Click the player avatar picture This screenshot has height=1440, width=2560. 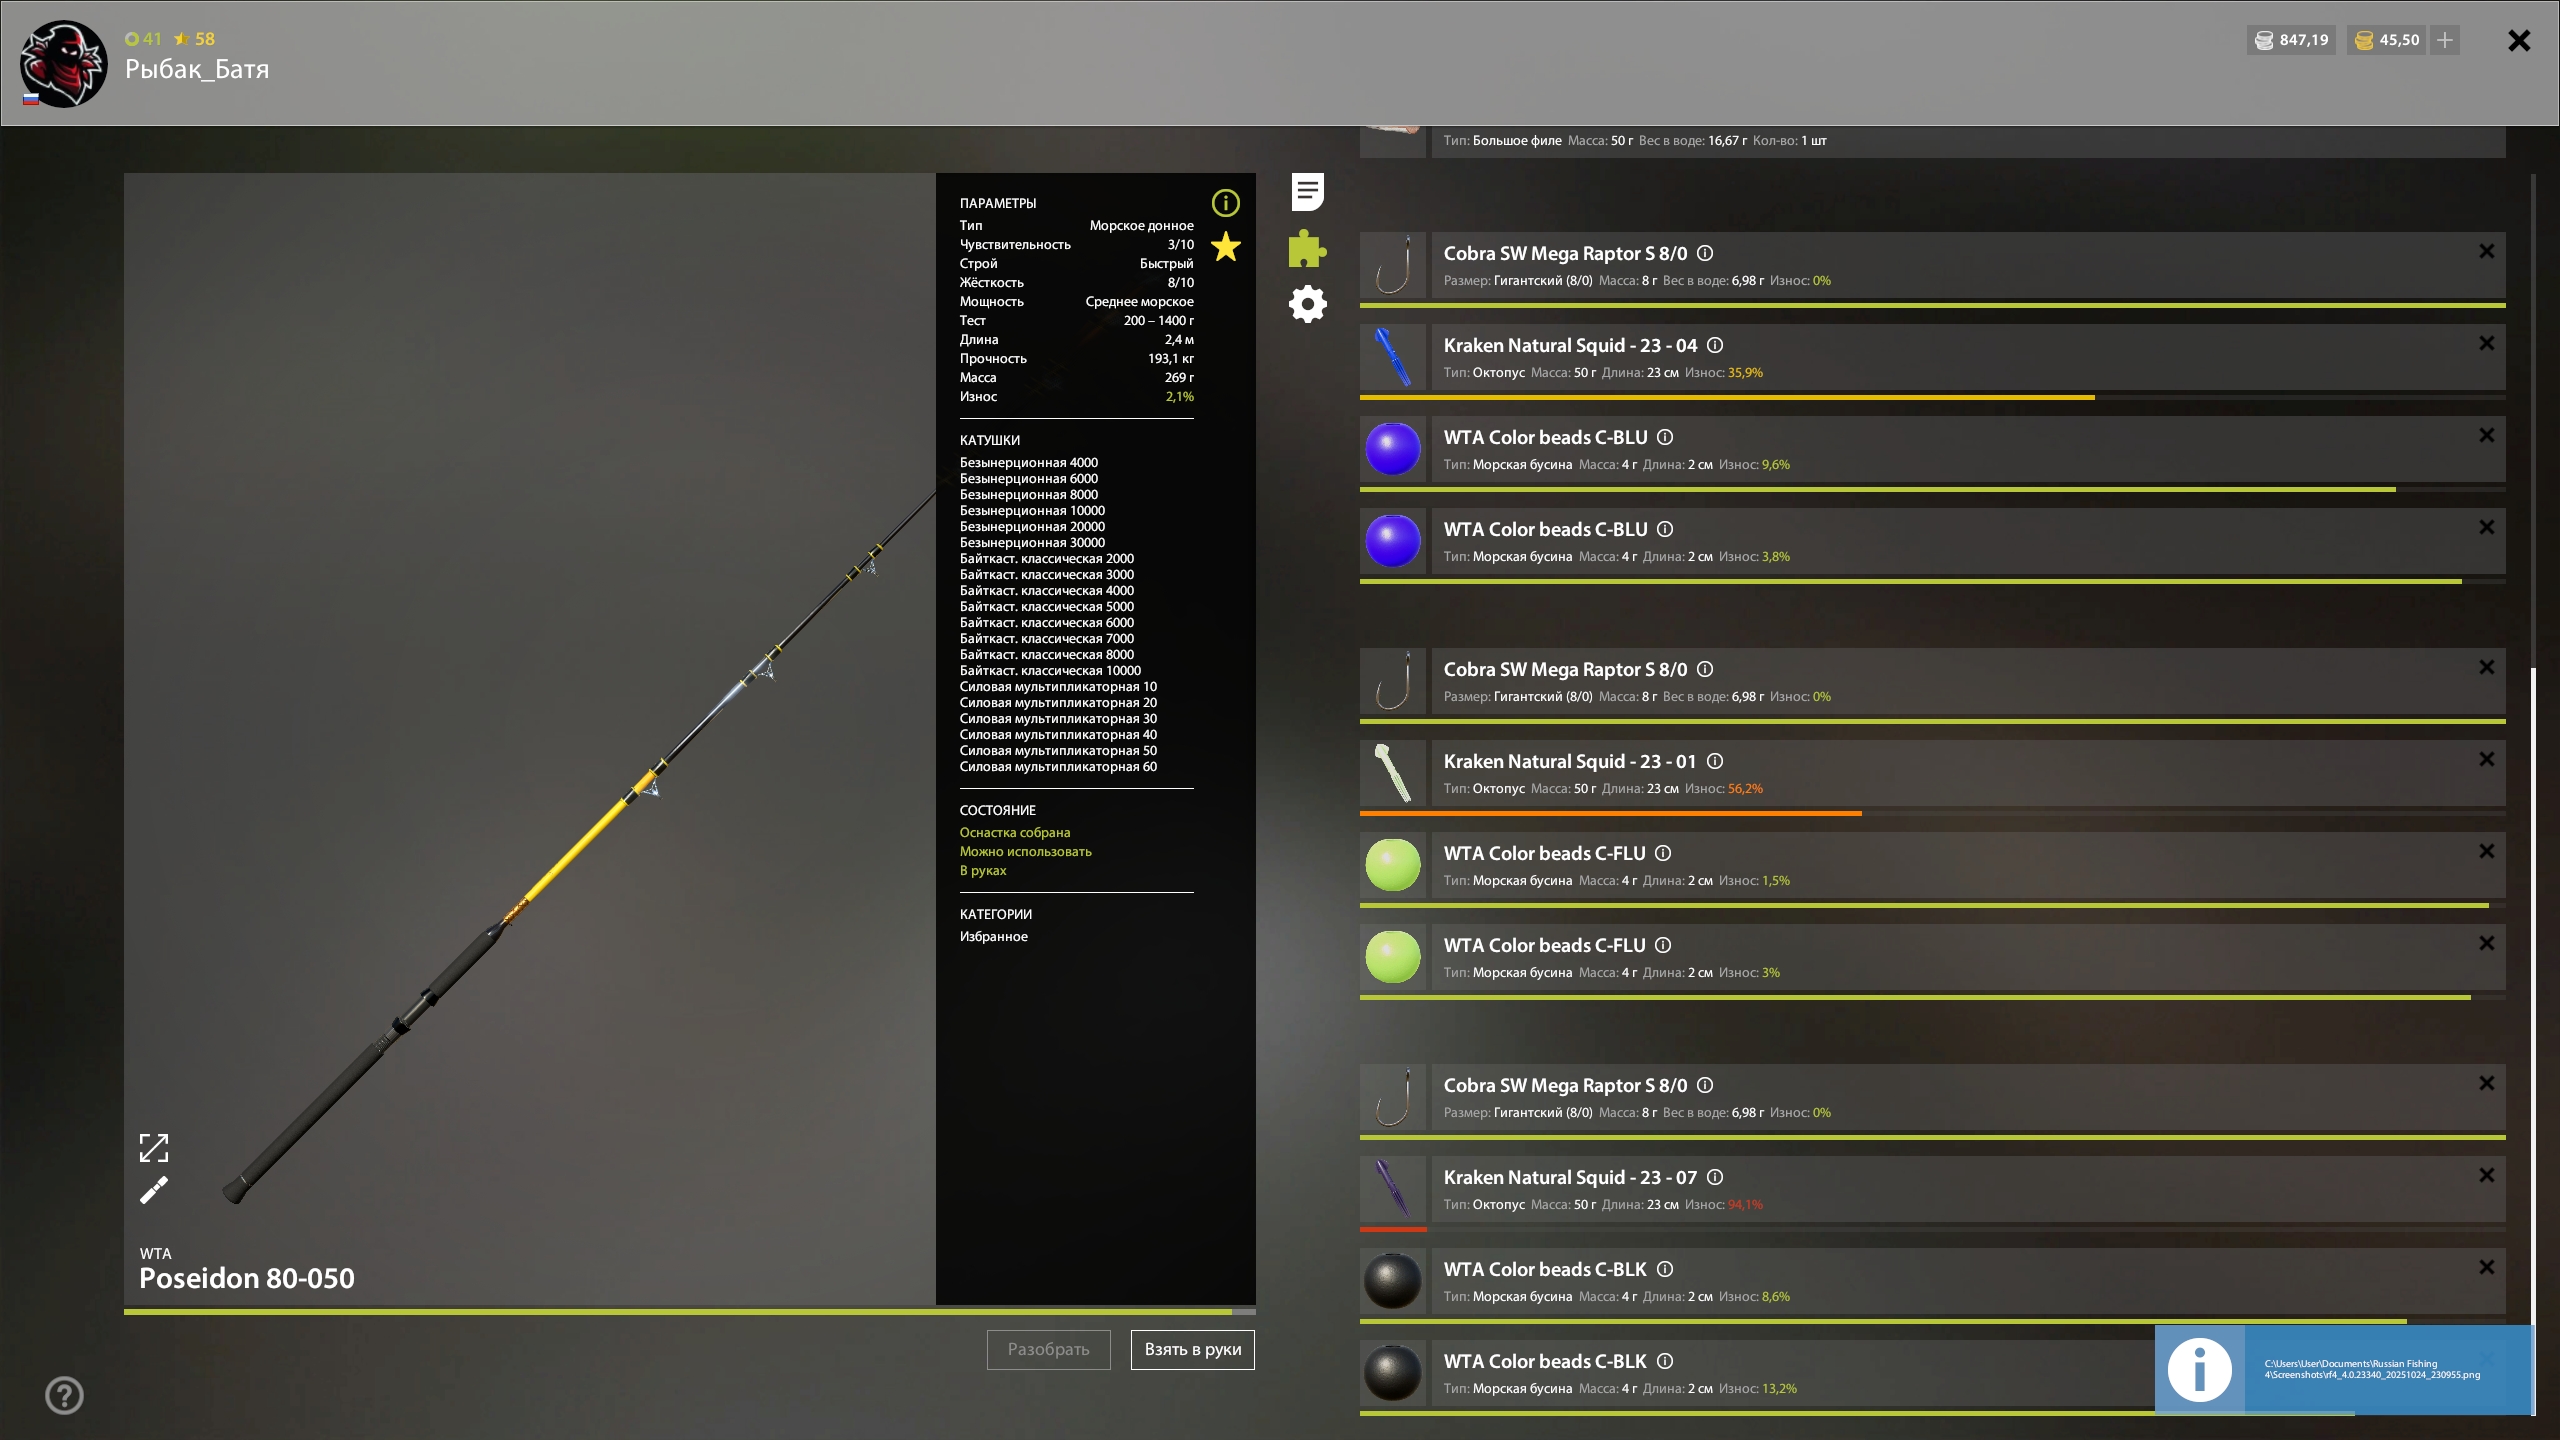pyautogui.click(x=64, y=64)
